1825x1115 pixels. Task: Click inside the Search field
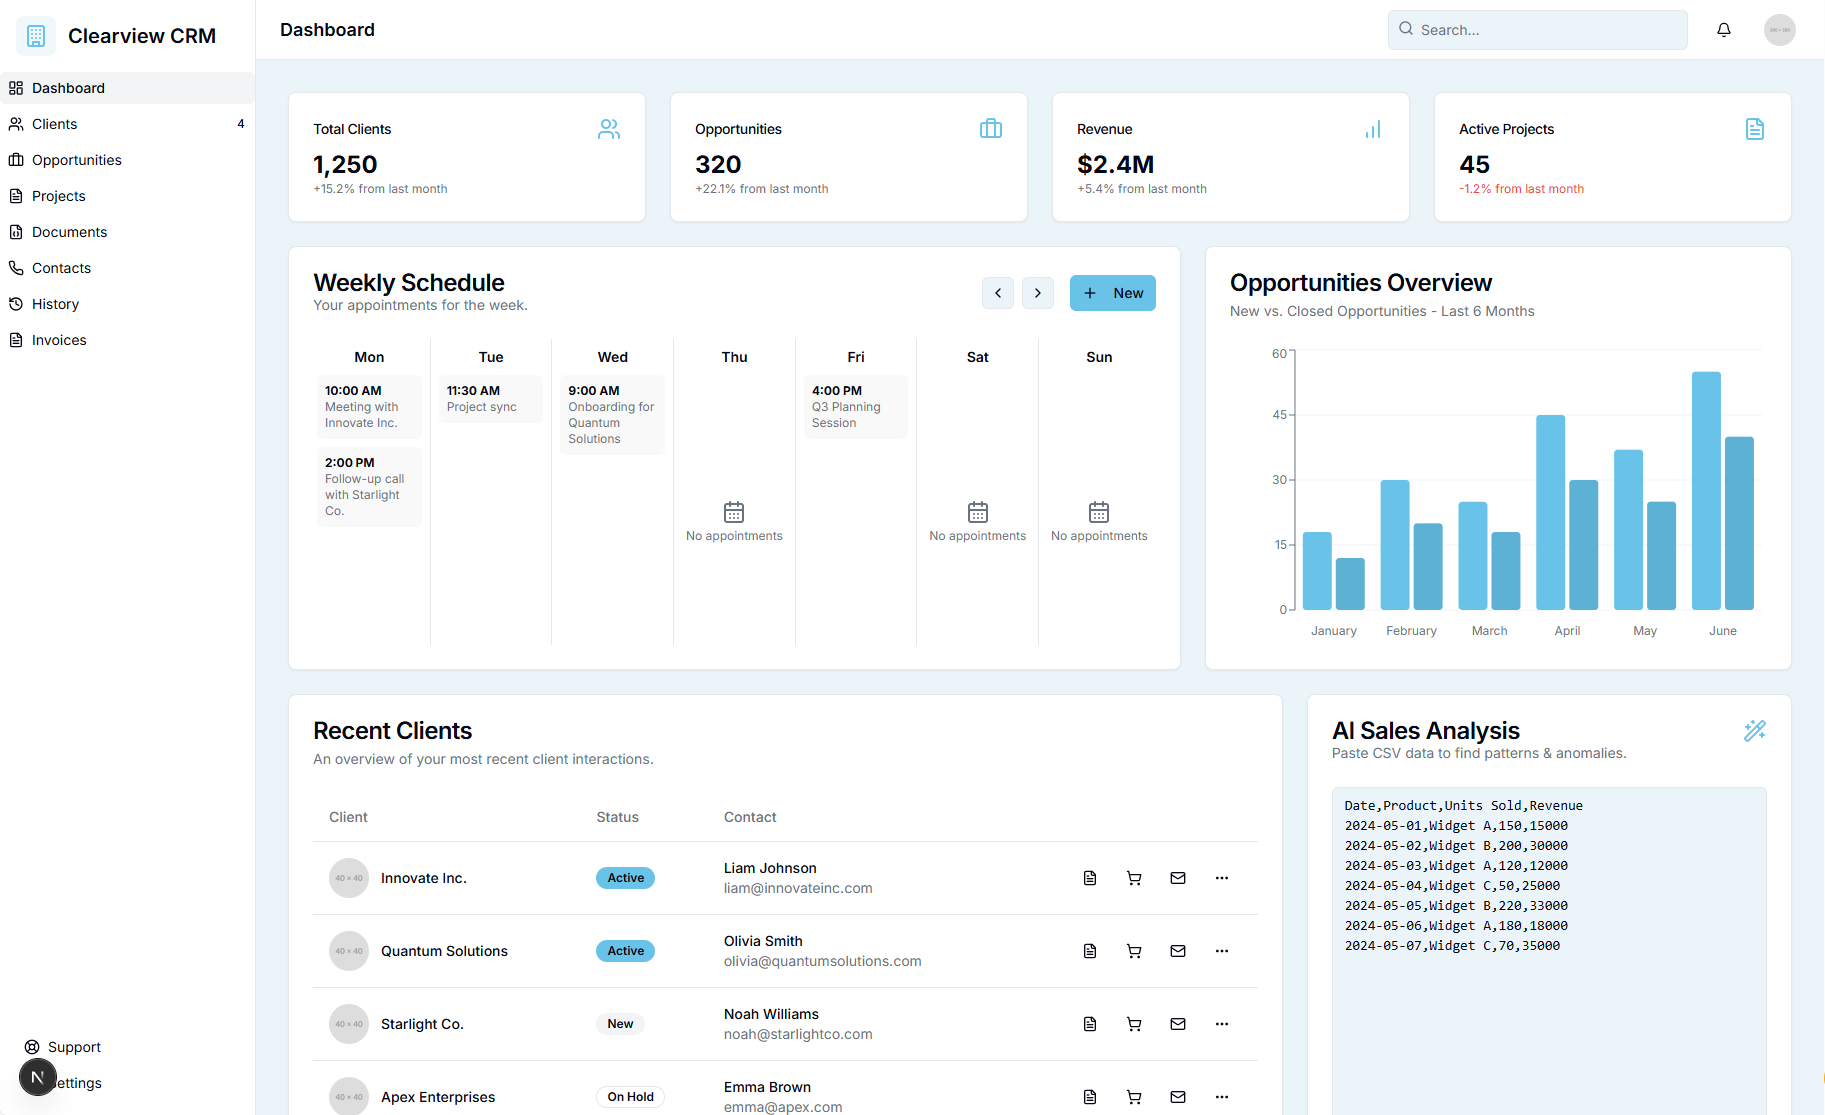[x=1537, y=29]
